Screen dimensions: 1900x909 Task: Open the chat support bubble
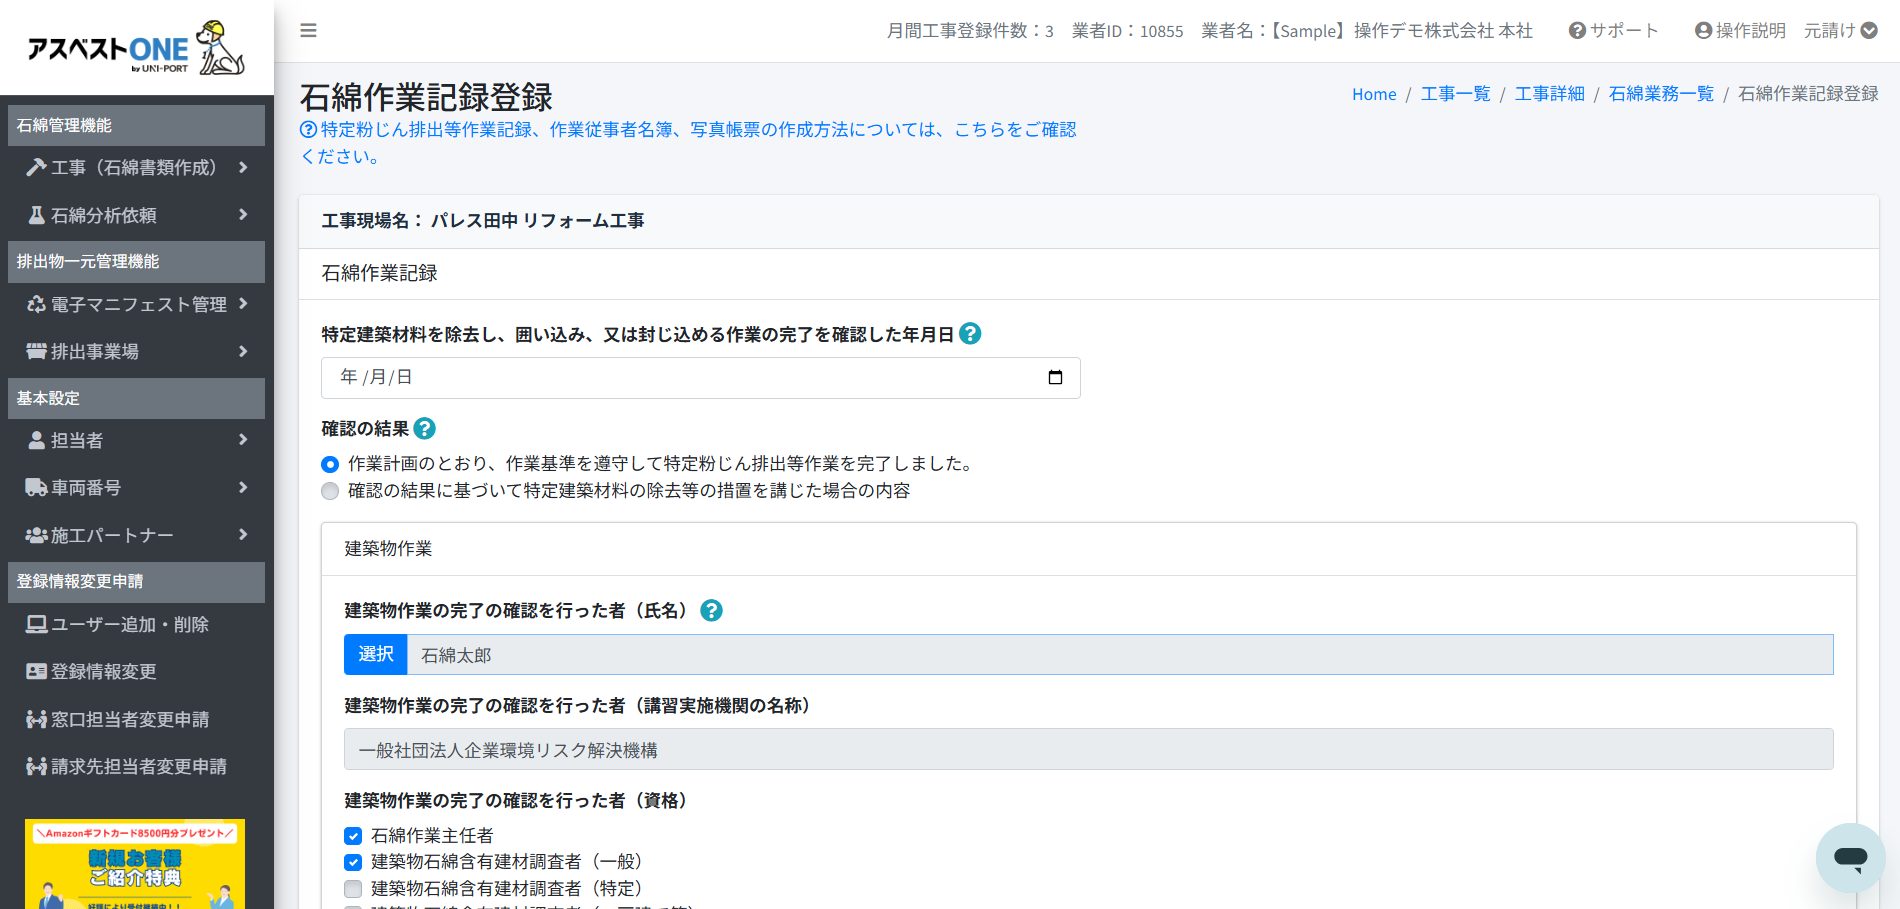1850,857
